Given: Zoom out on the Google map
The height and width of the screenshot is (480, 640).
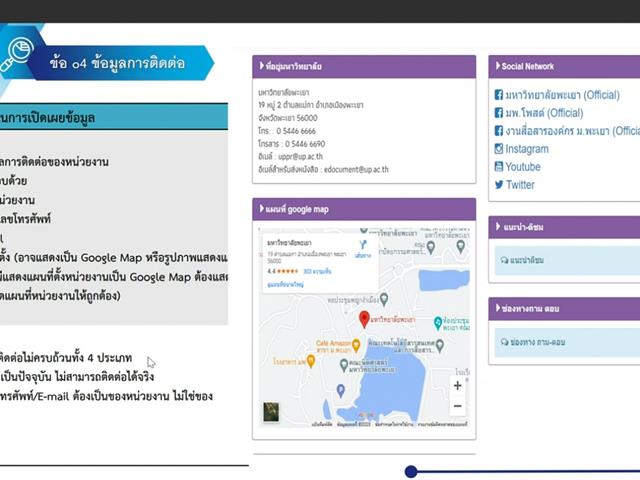Looking at the screenshot, I should (x=458, y=406).
